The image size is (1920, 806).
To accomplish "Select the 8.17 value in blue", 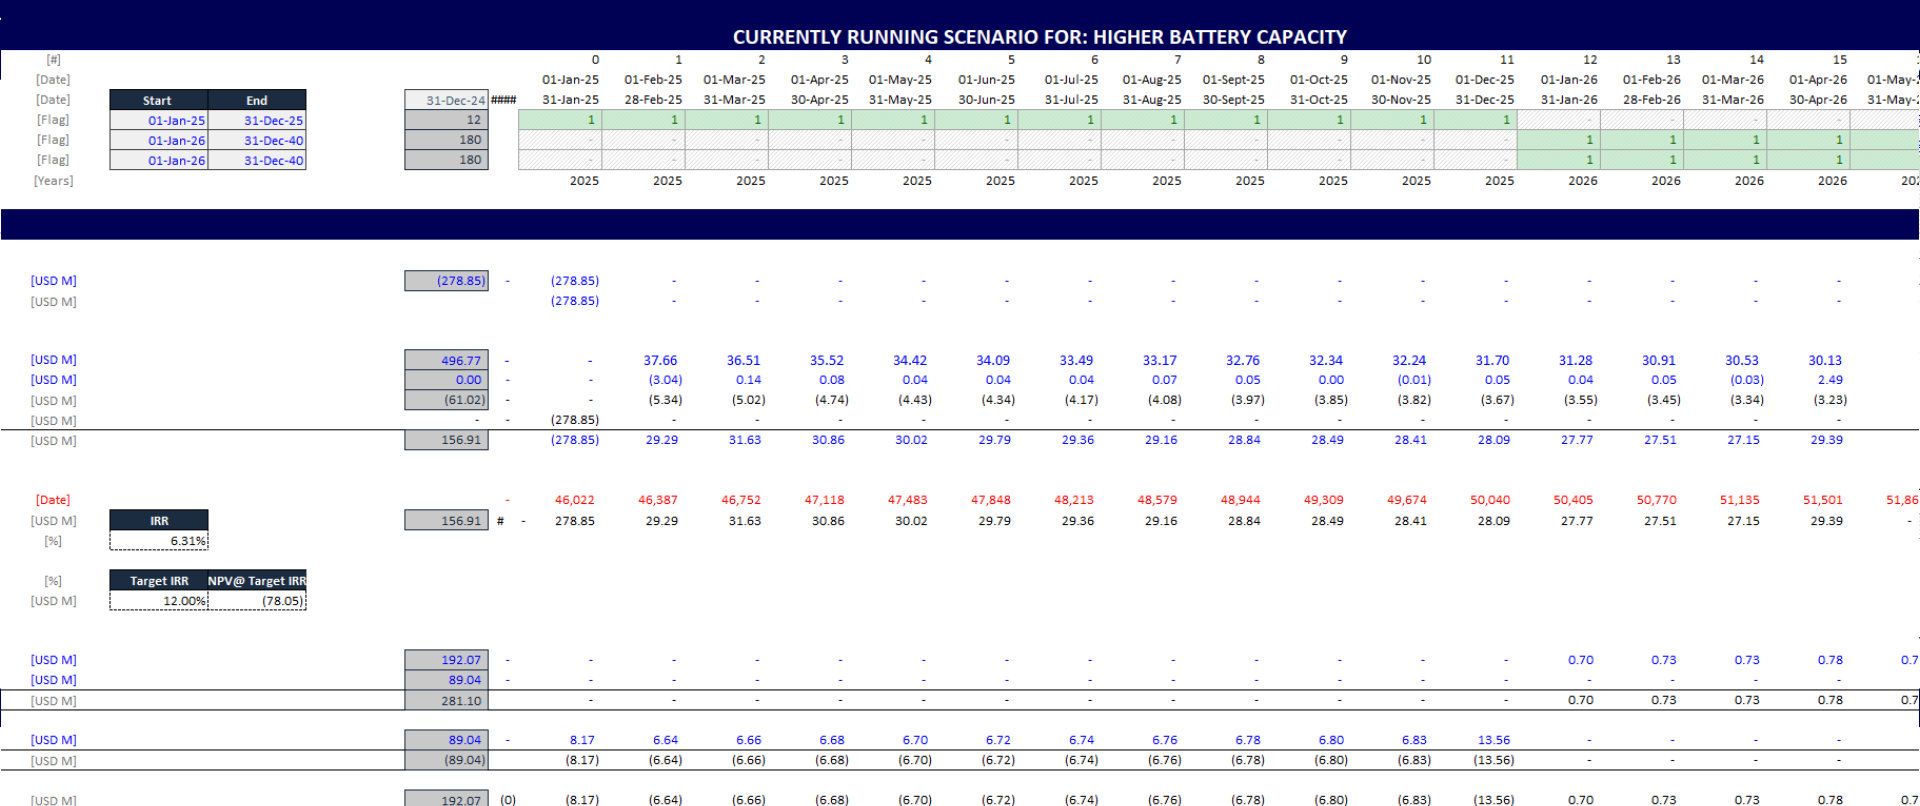I will 581,740.
